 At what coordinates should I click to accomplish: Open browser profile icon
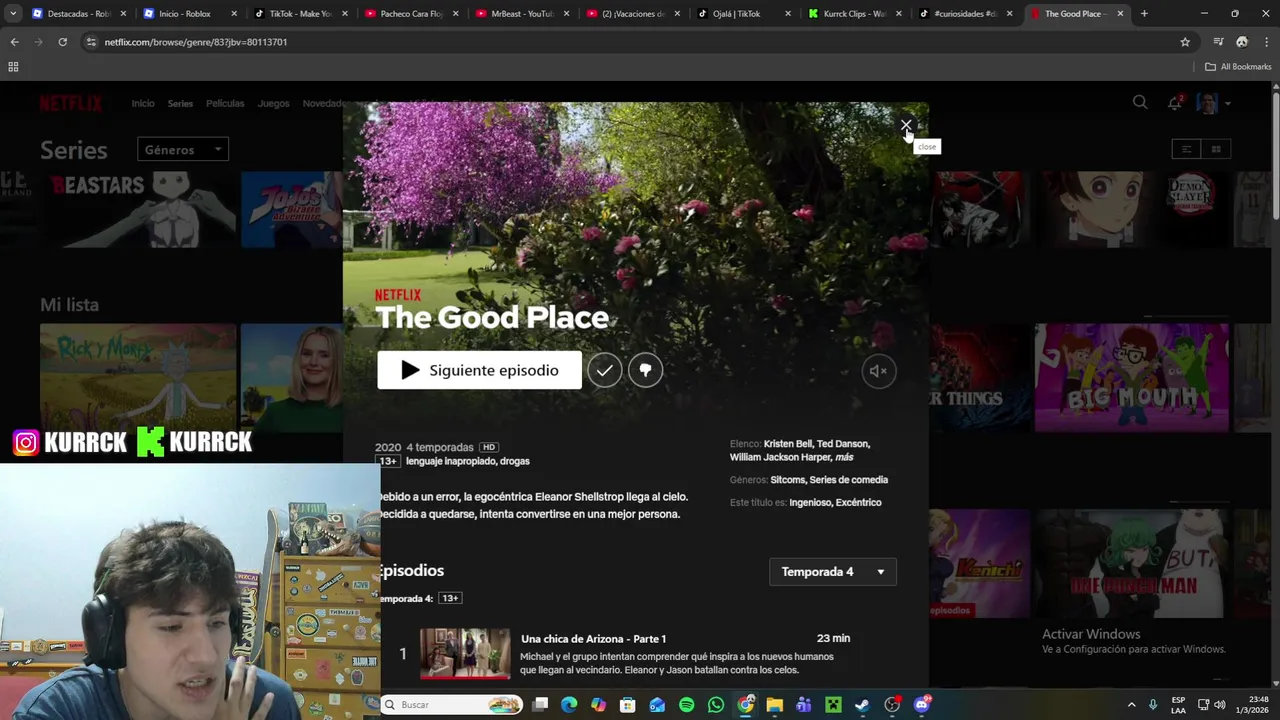coord(1242,42)
